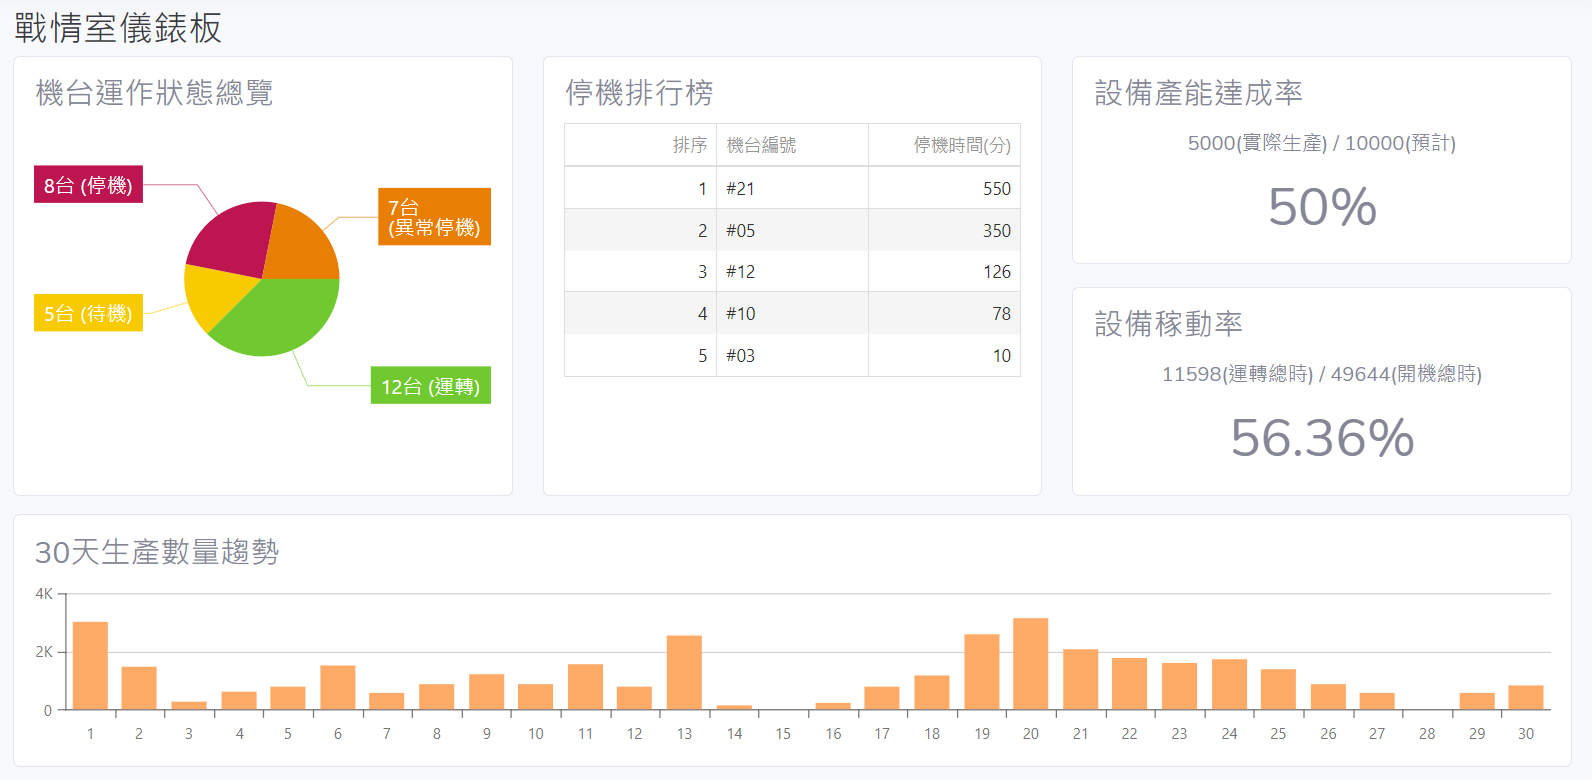The image size is (1592, 780).
Task: Click the 設備產能達成率 card title
Action: pos(1199,93)
